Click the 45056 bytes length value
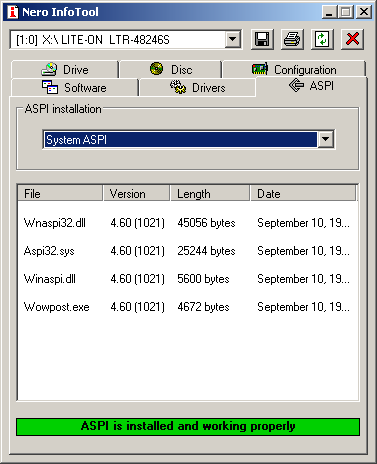 click(206, 223)
